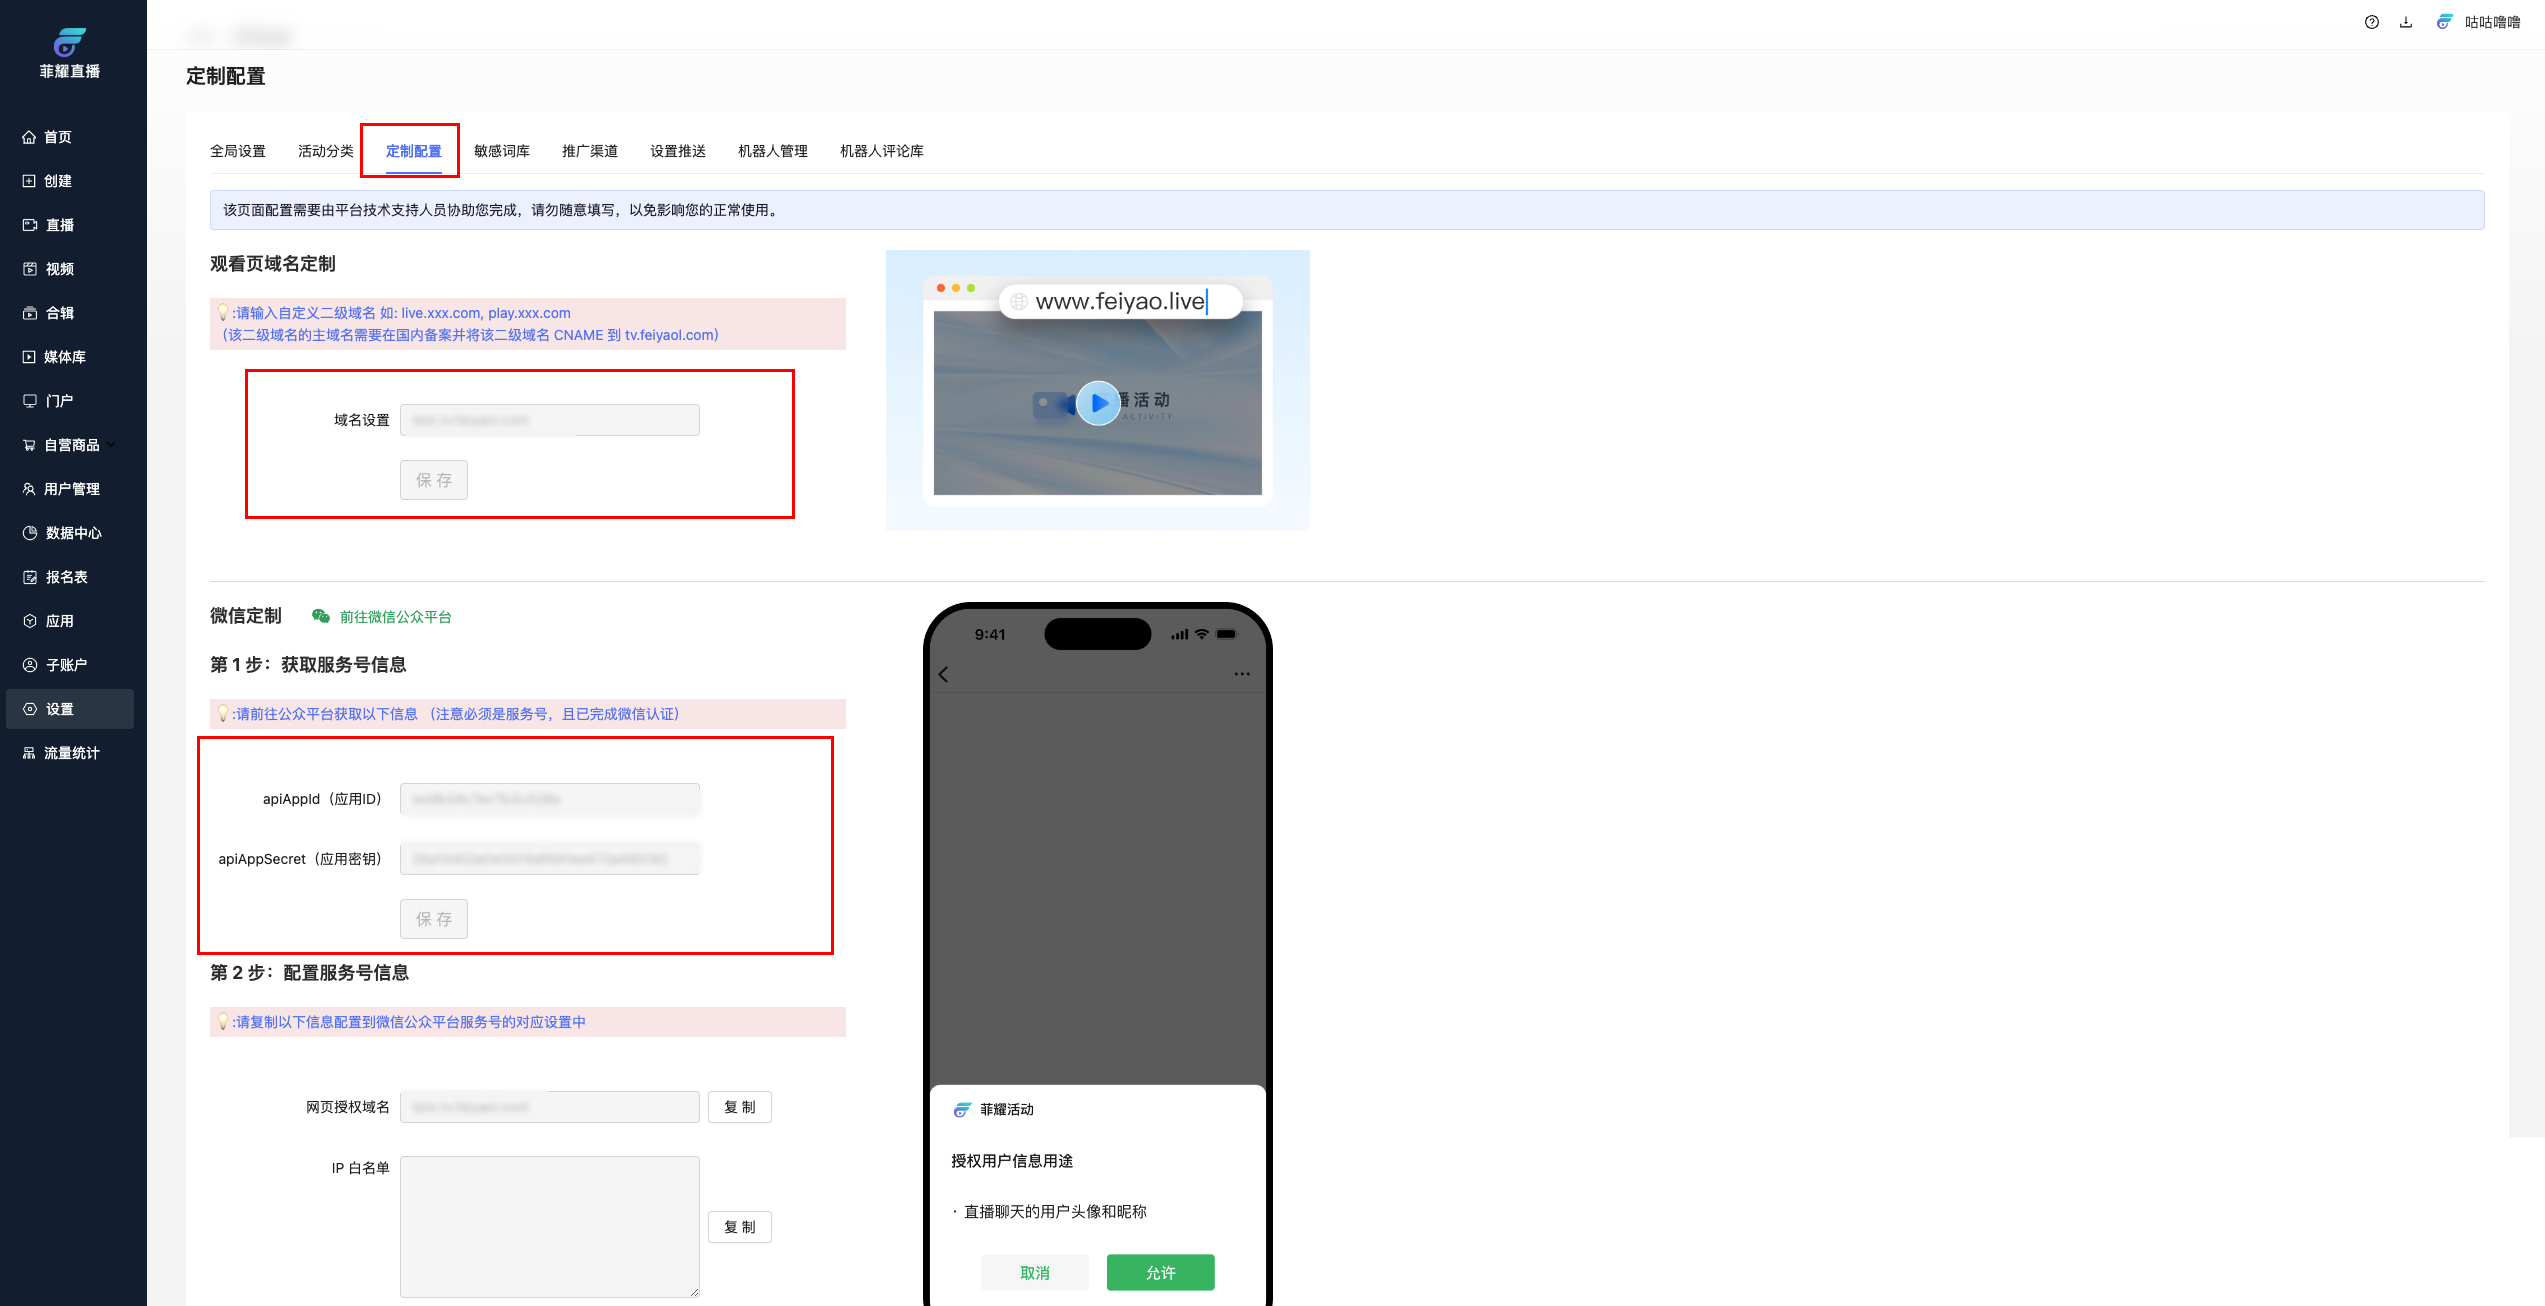Open 首页 home in sidebar

point(58,137)
